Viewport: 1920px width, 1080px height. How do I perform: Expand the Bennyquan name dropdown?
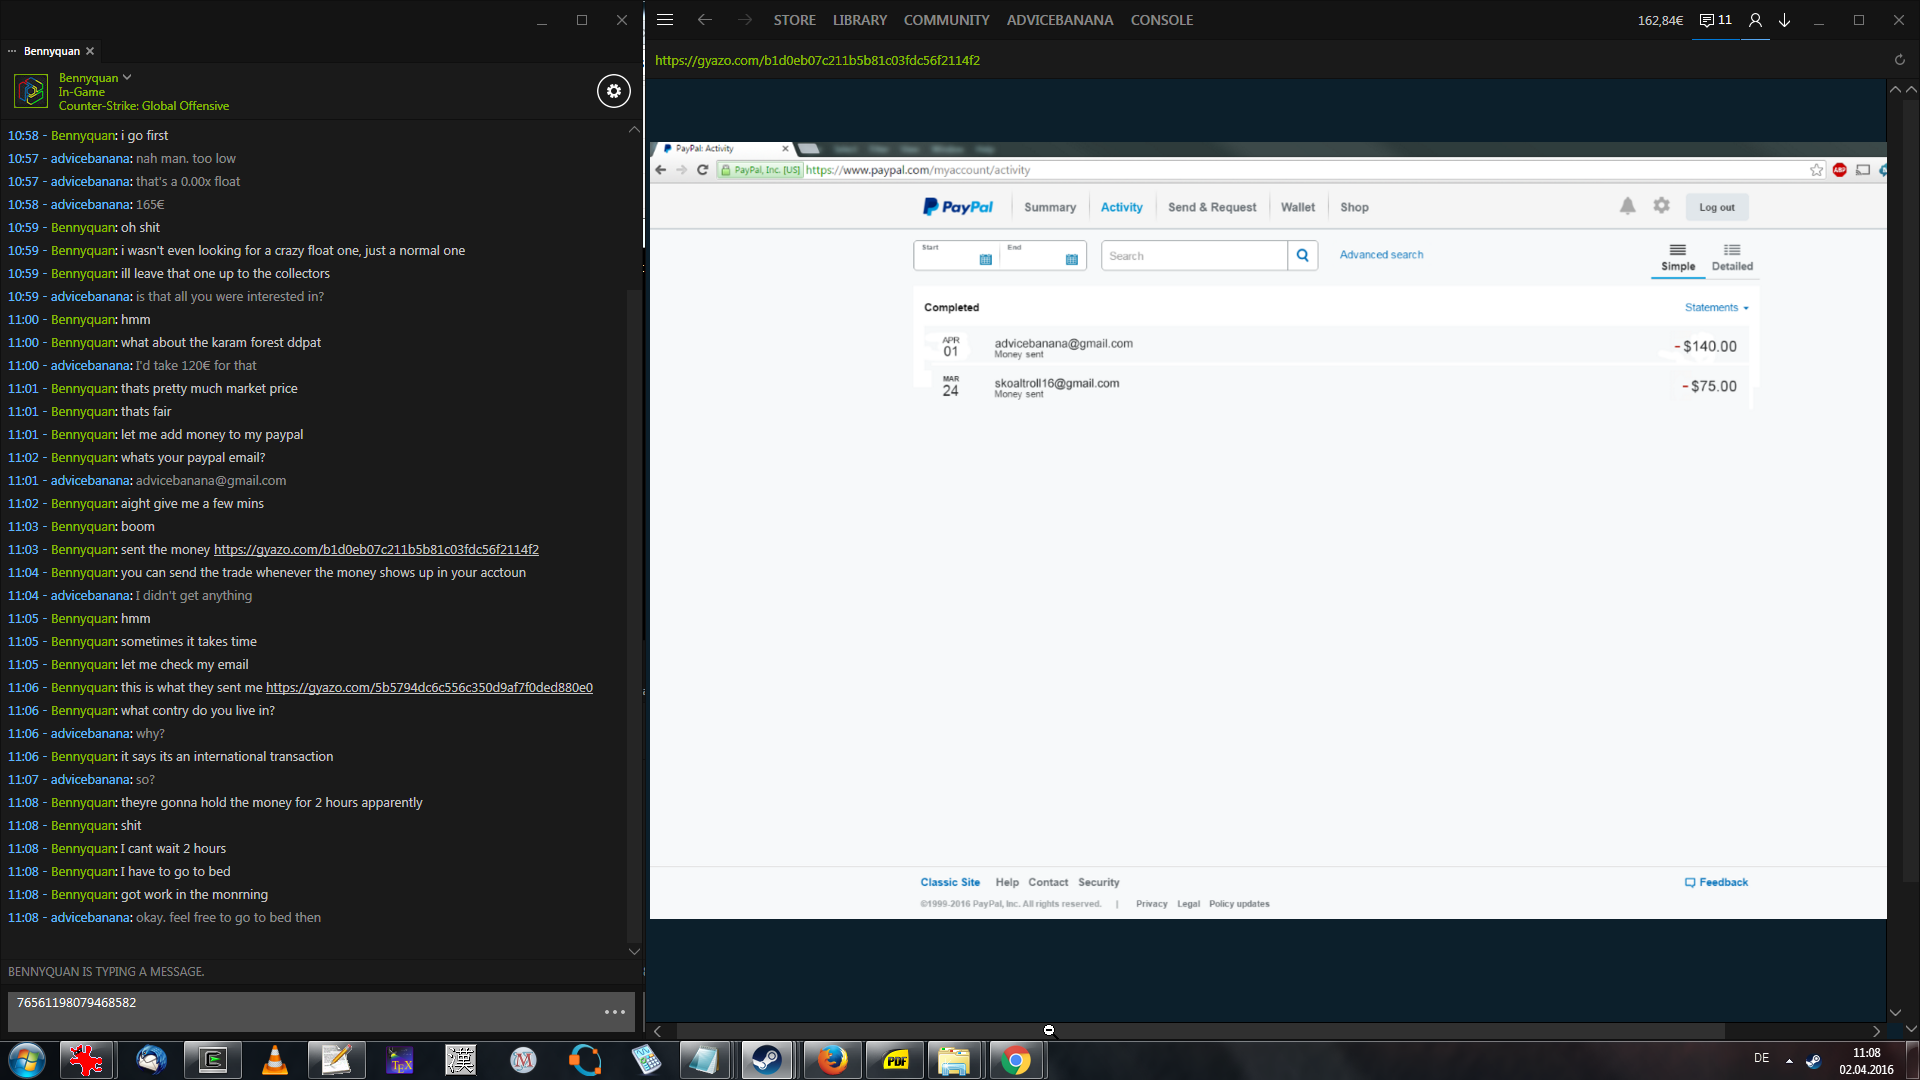(127, 77)
